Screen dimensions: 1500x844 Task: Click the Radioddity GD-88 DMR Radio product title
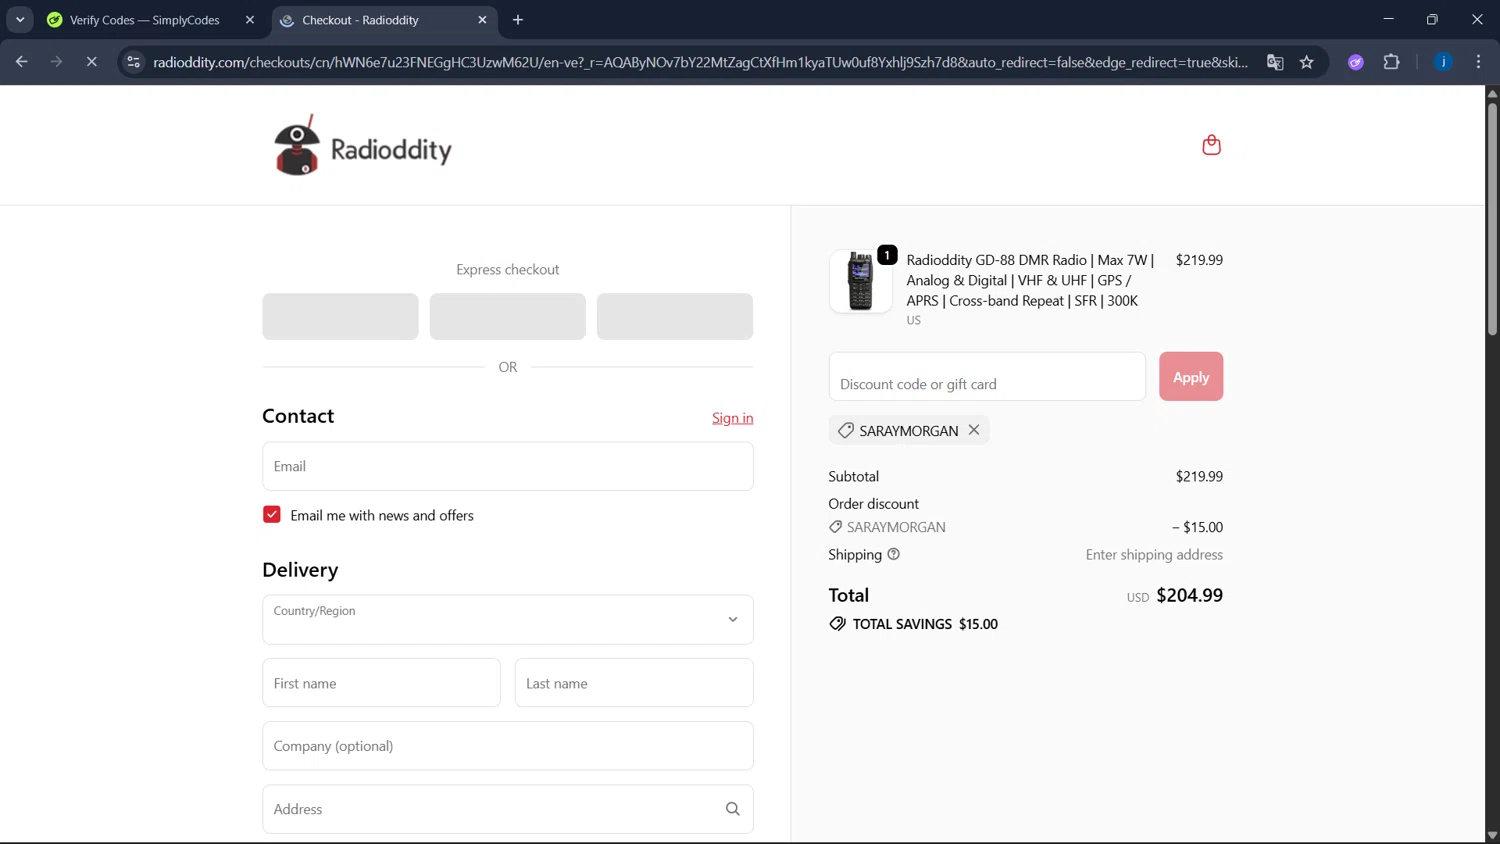click(1030, 280)
